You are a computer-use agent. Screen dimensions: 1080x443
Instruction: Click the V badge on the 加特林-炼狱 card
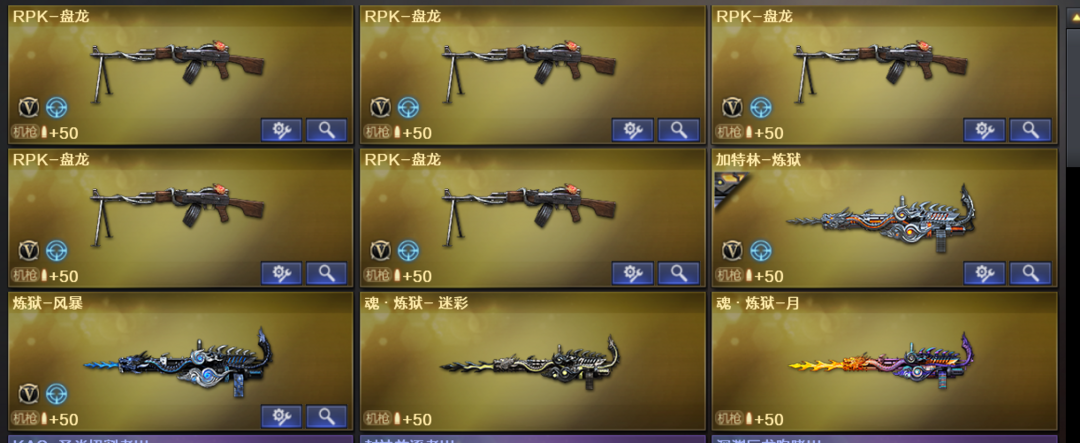tap(731, 250)
